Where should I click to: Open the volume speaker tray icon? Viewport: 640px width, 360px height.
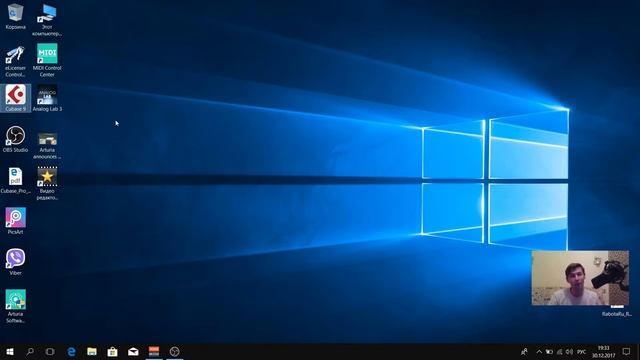pyautogui.click(x=569, y=351)
